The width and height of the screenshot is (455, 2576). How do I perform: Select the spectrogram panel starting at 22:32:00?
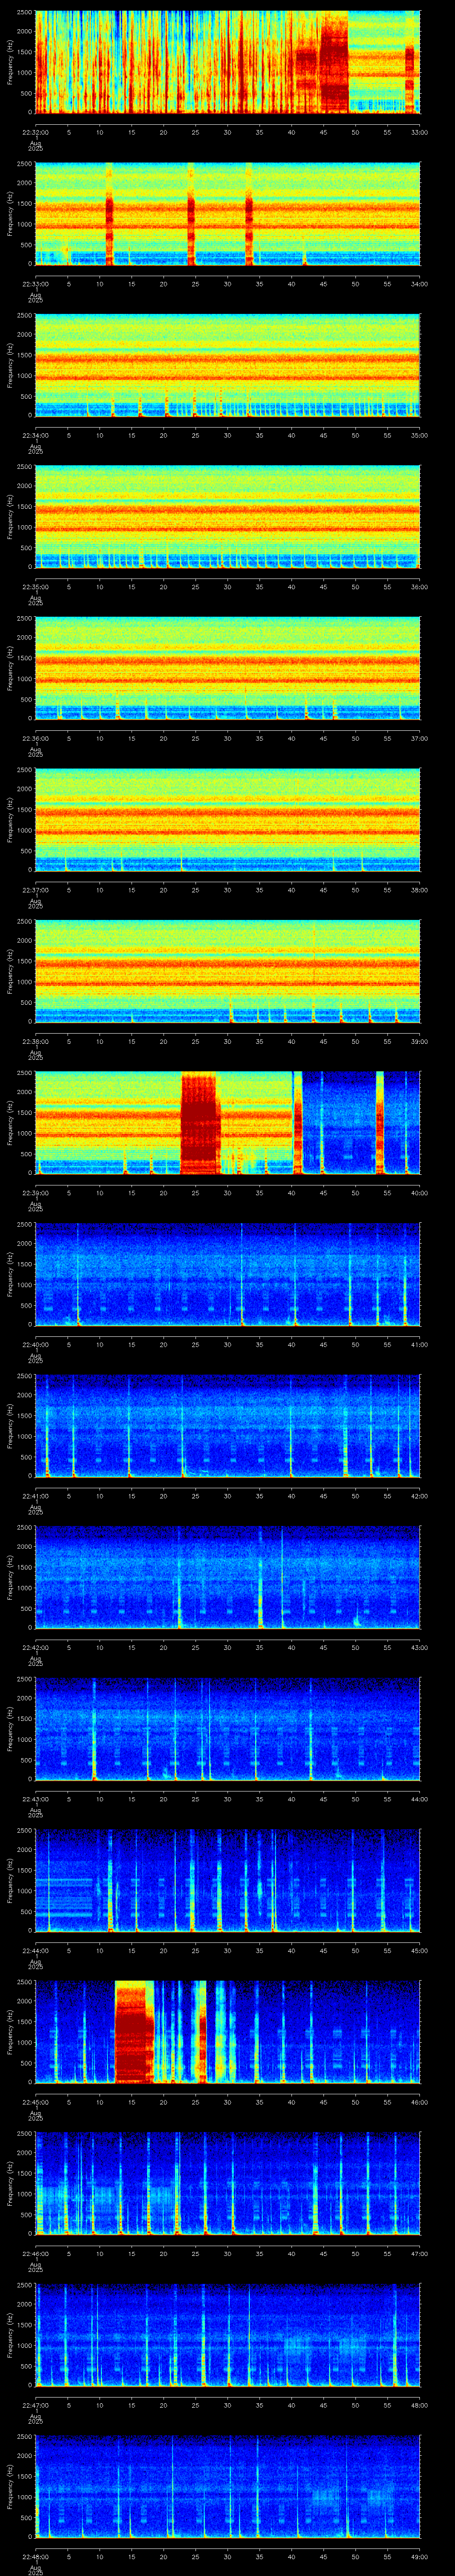point(227,62)
